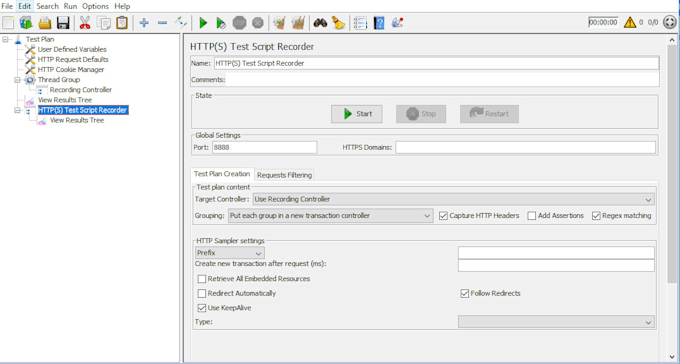Select HTTP Request Defaults in tree
Viewport: 680px width, 364px height.
click(73, 59)
